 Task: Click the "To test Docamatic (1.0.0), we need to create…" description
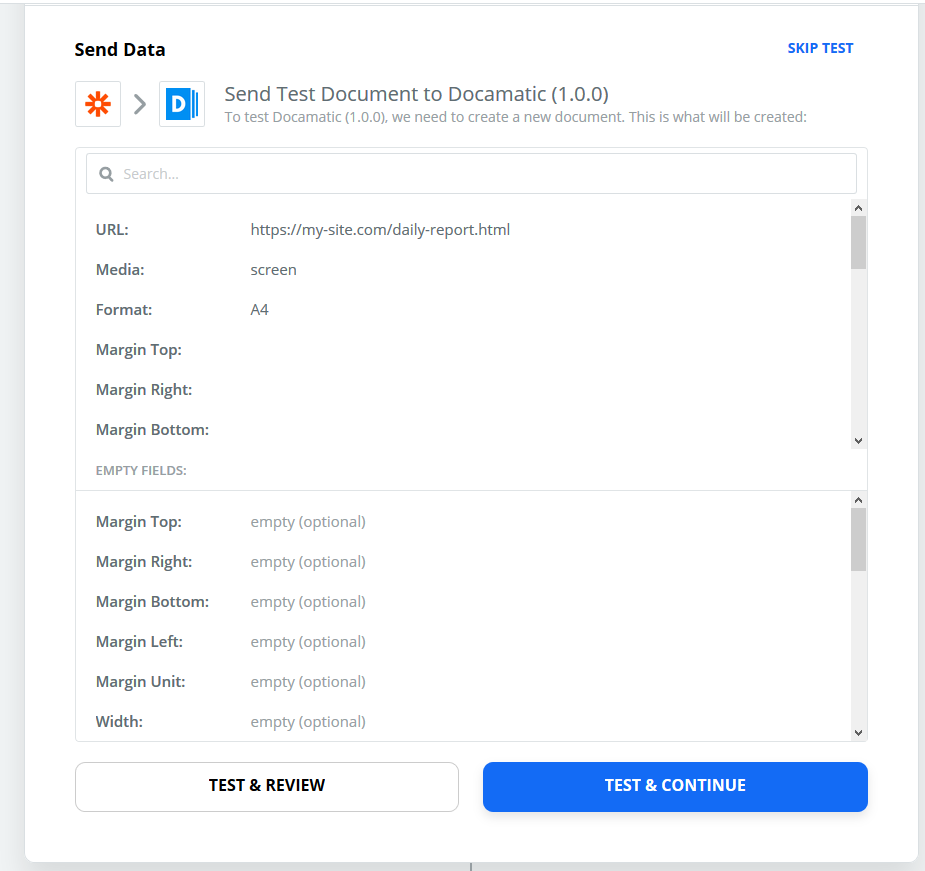coord(516,117)
